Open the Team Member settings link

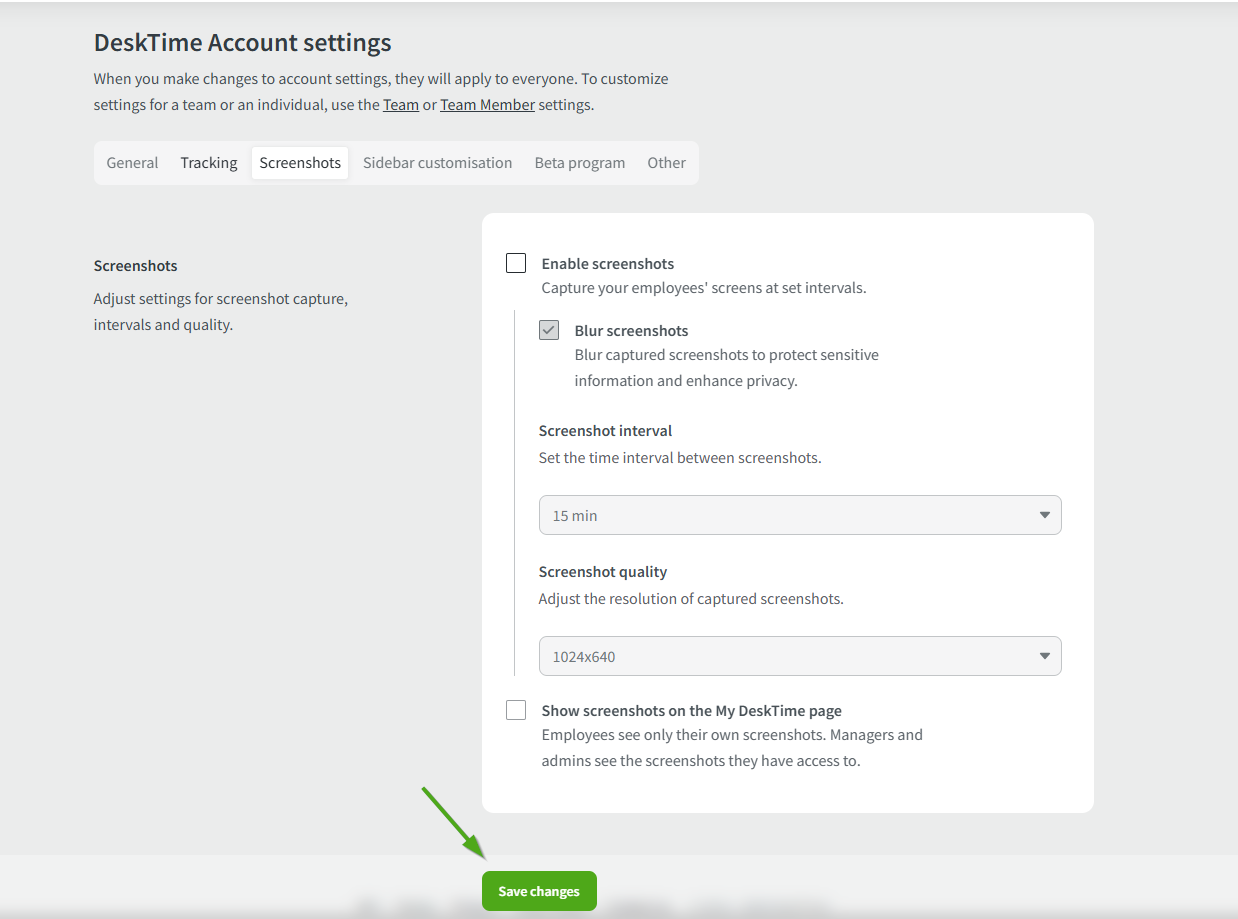(487, 104)
